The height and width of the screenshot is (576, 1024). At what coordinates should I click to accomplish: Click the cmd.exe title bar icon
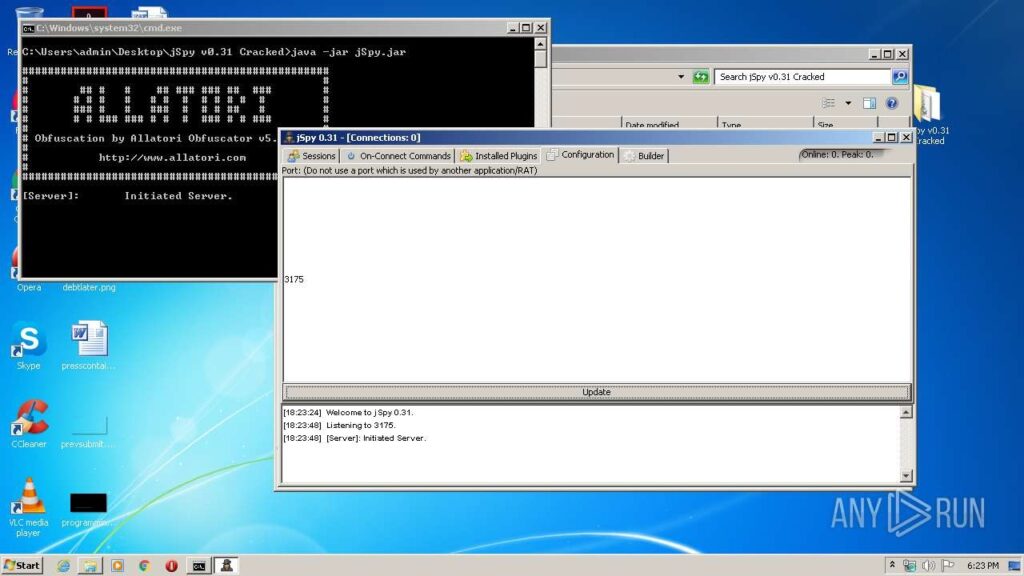[x=28, y=28]
